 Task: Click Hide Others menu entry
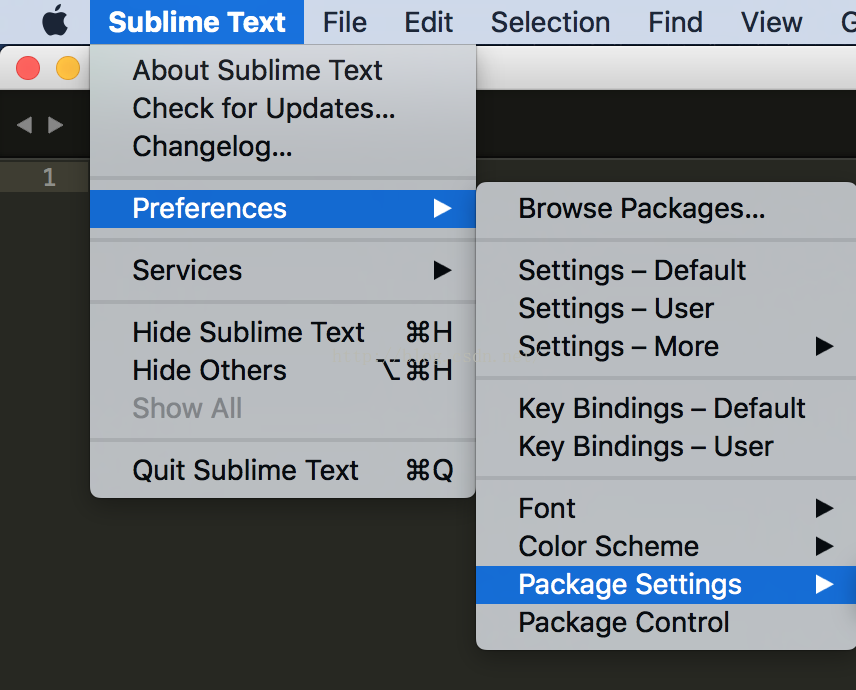click(x=283, y=370)
